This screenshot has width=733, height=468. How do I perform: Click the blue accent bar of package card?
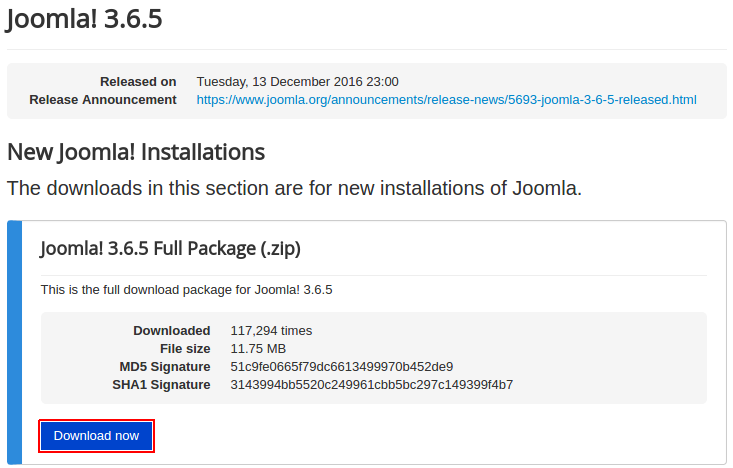coord(14,340)
